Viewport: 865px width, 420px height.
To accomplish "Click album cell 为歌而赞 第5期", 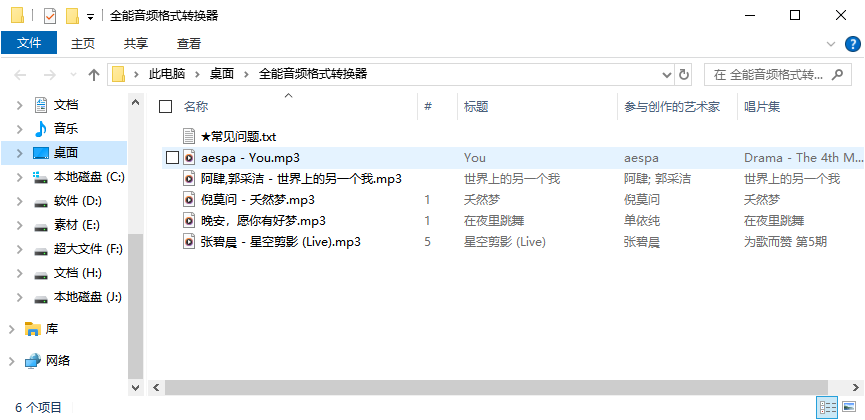I will (786, 242).
